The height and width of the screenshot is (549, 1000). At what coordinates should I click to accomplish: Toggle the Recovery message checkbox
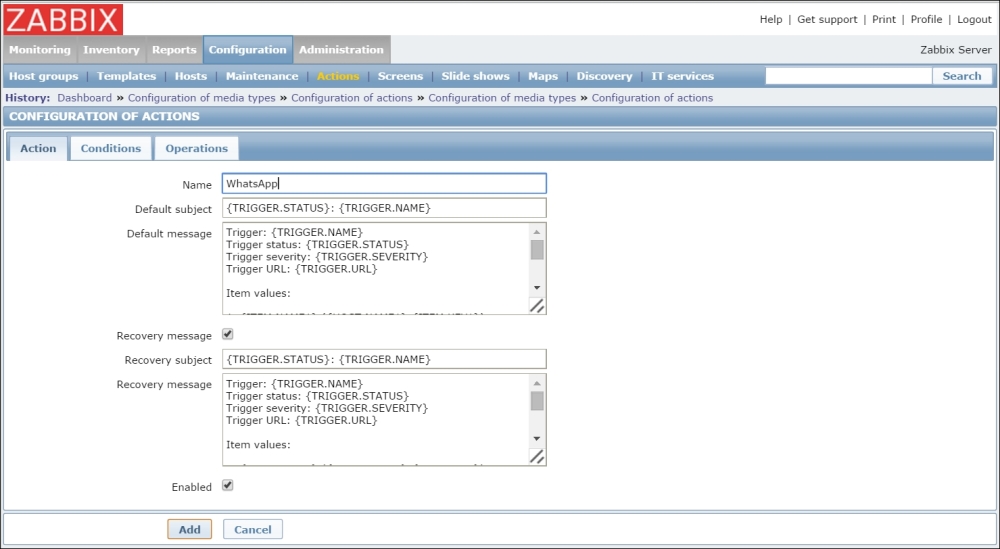click(228, 335)
